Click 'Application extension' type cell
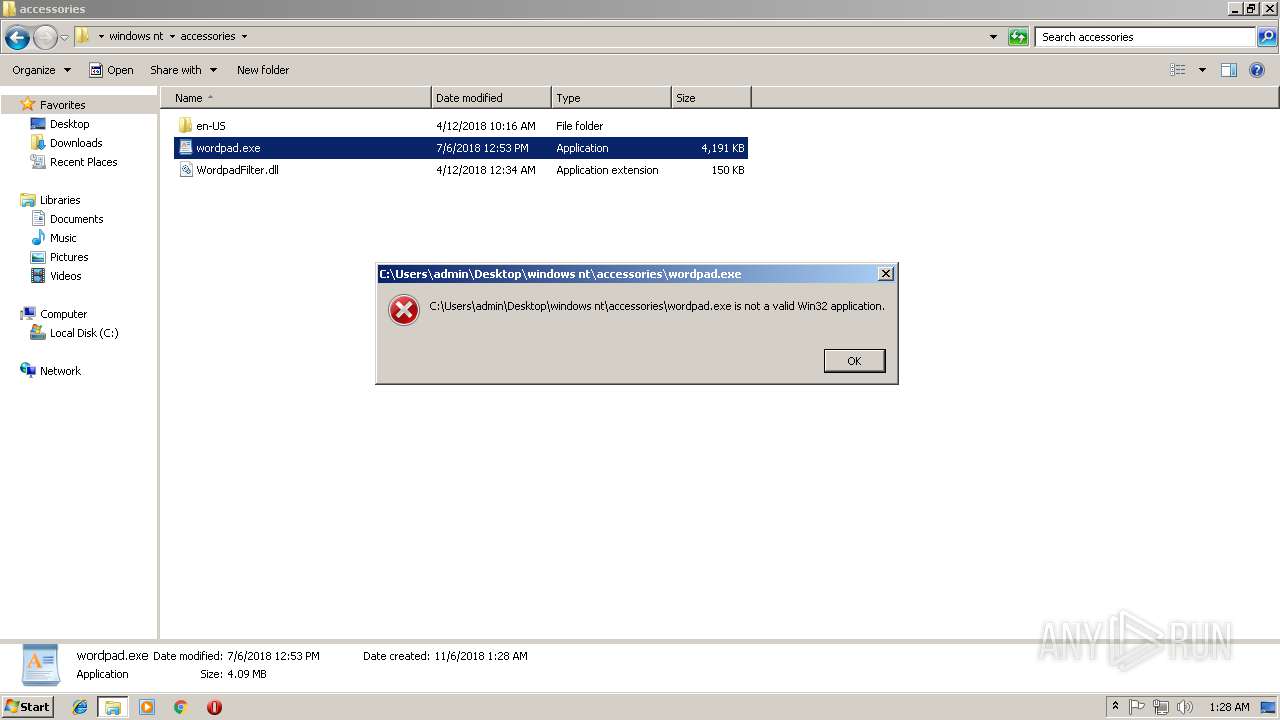The height and width of the screenshot is (720, 1280). (607, 170)
